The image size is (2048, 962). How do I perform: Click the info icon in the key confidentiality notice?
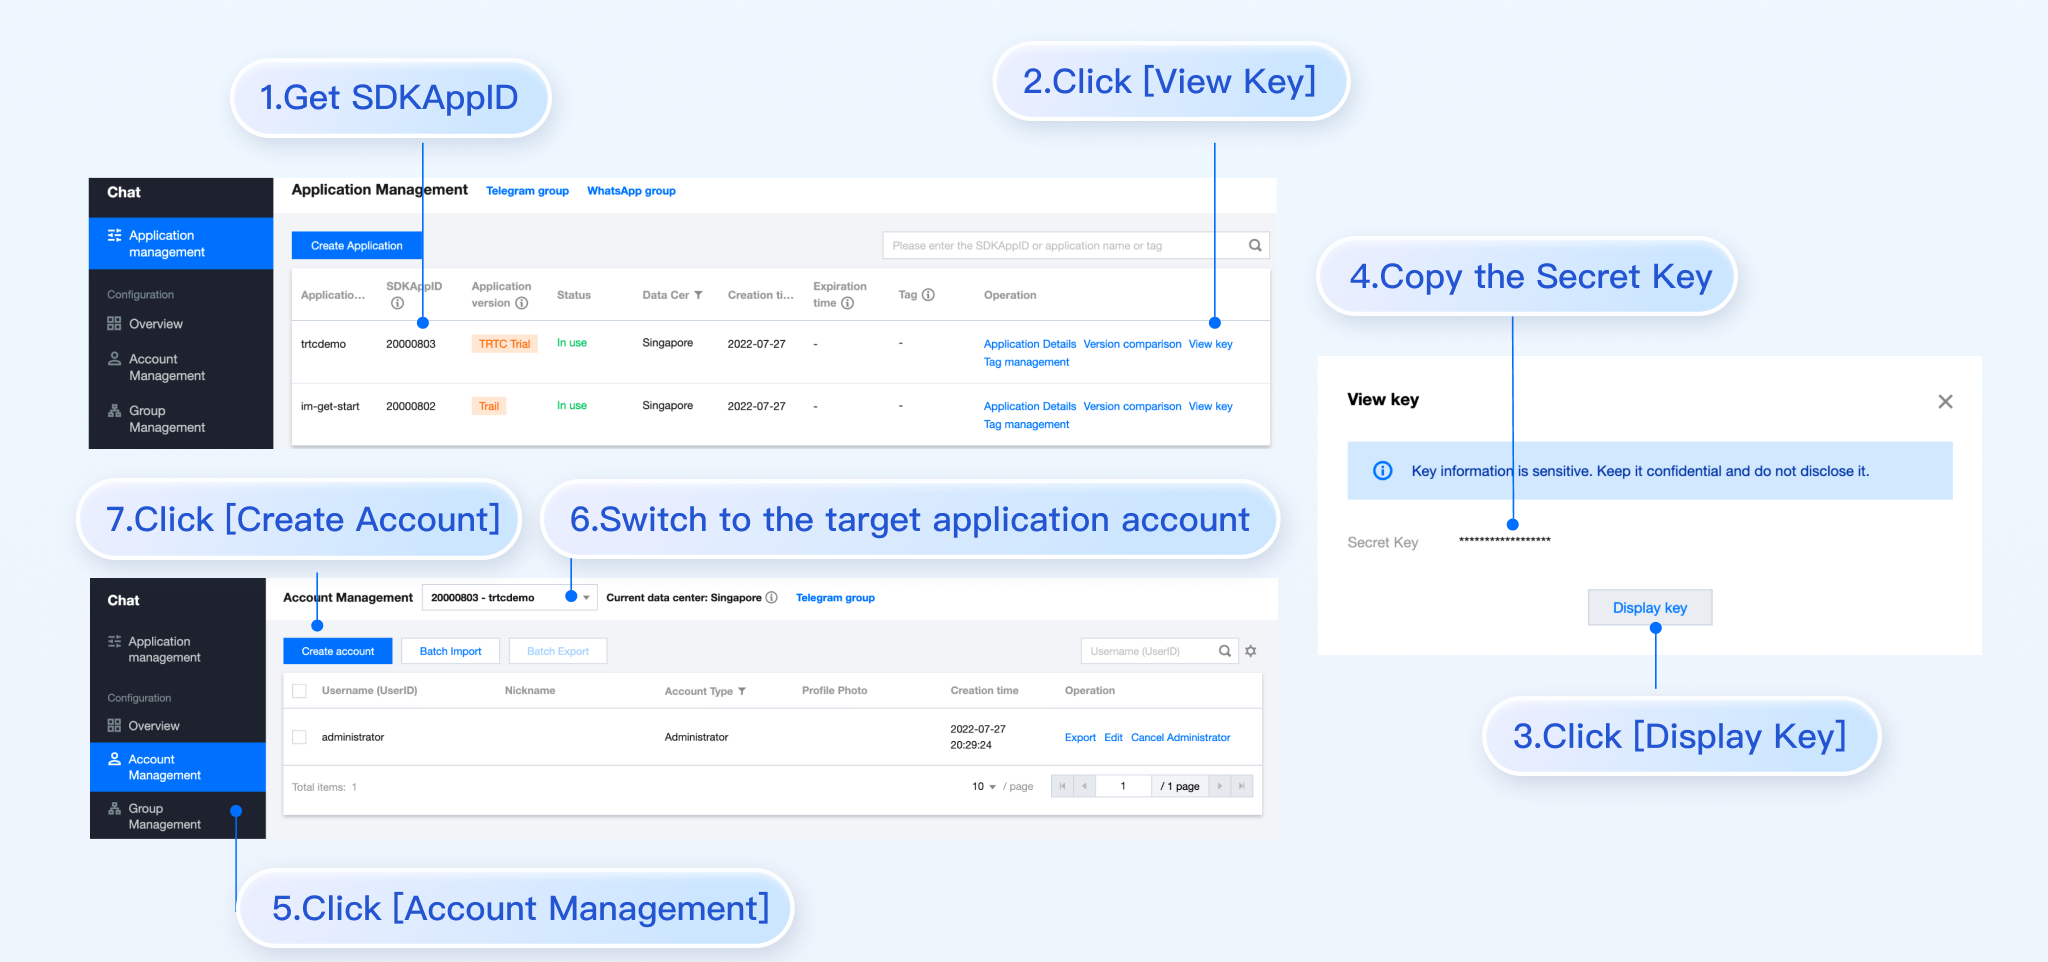pos(1382,471)
